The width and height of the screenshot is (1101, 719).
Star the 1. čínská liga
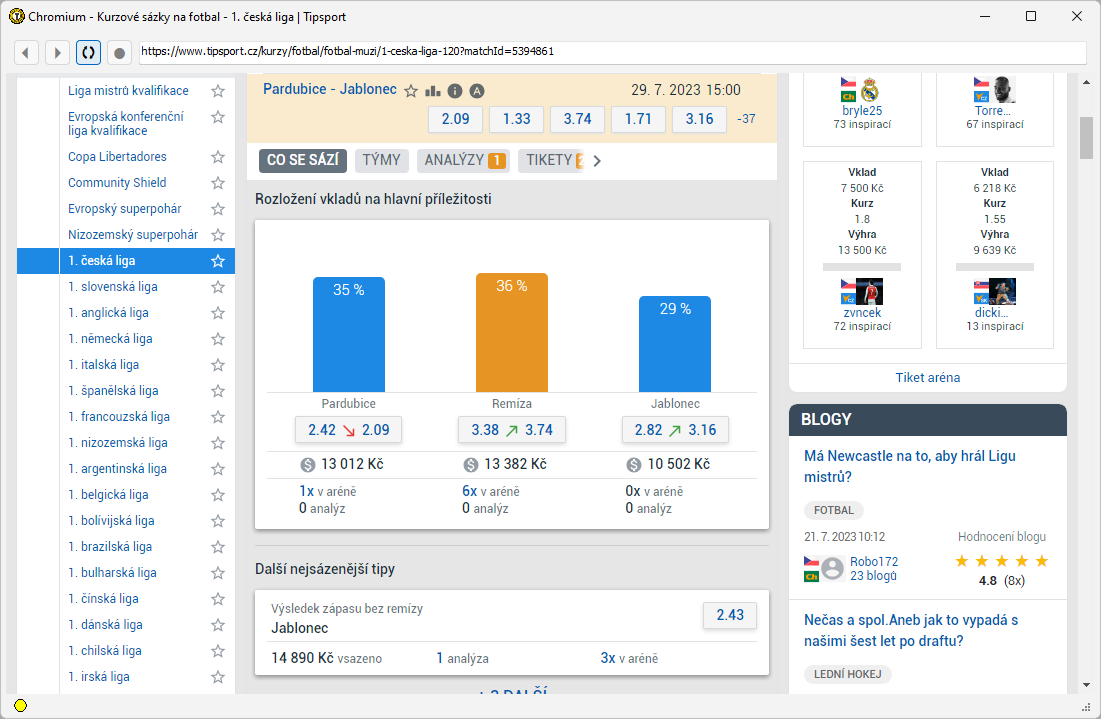(x=218, y=598)
